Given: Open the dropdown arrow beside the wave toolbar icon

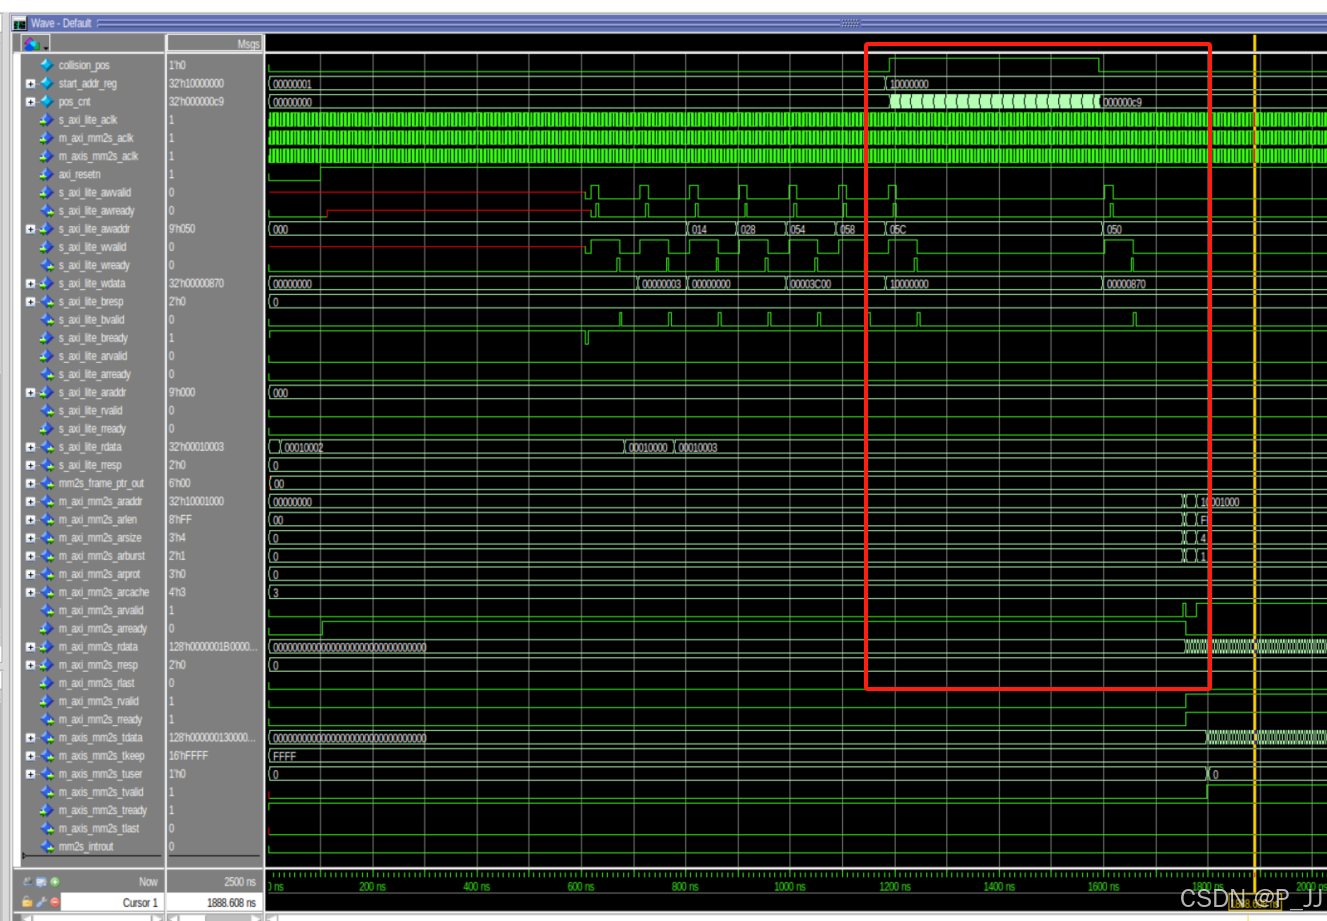Looking at the screenshot, I should click(45, 48).
